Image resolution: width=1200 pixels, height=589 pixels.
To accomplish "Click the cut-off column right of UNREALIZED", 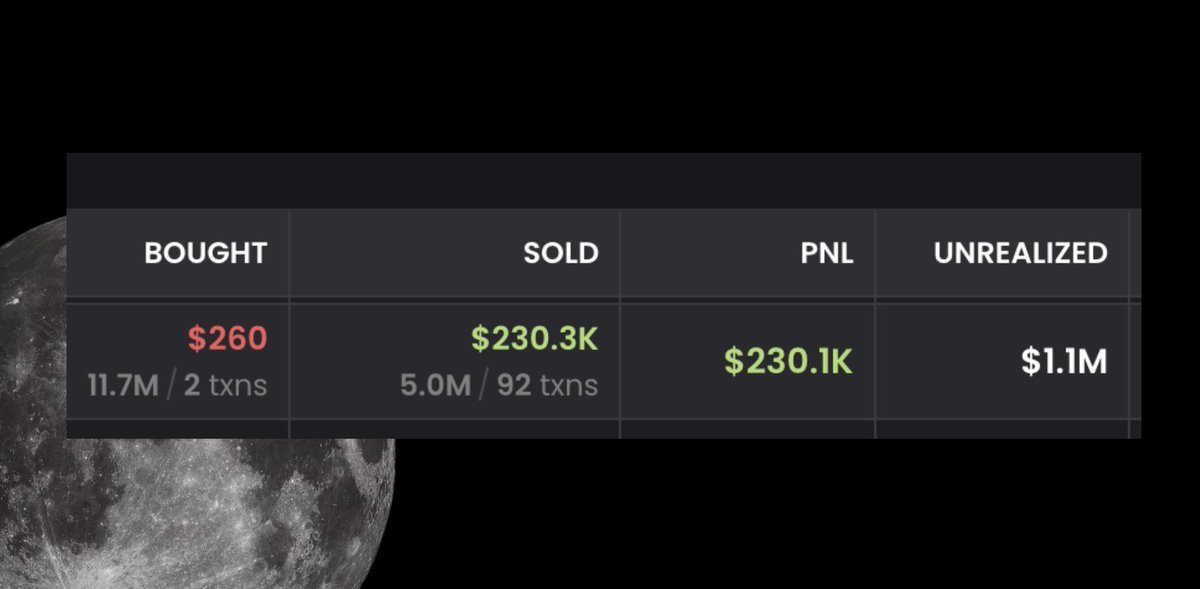I will pyautogui.click(x=1136, y=324).
